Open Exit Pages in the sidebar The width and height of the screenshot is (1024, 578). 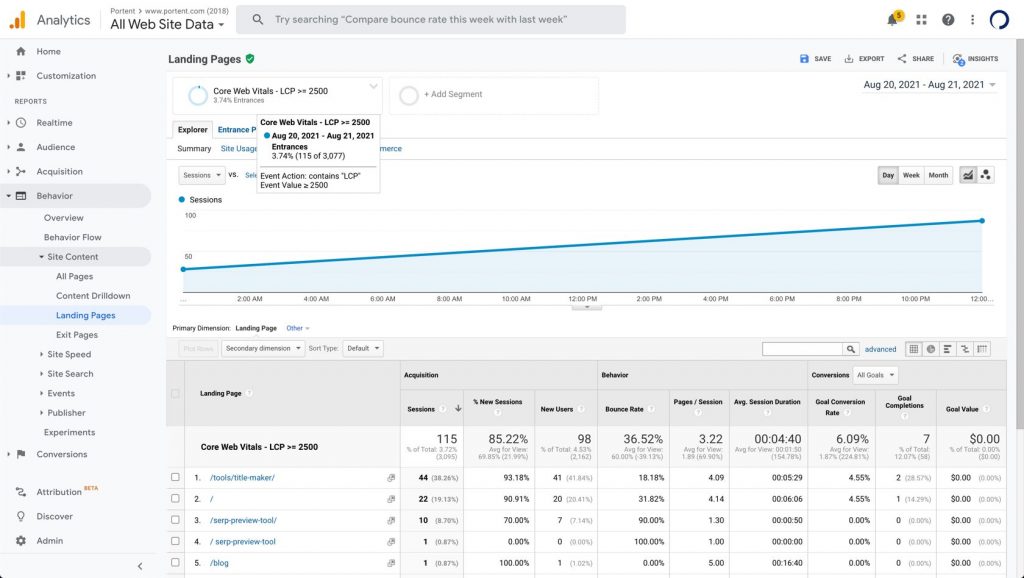click(x=77, y=335)
